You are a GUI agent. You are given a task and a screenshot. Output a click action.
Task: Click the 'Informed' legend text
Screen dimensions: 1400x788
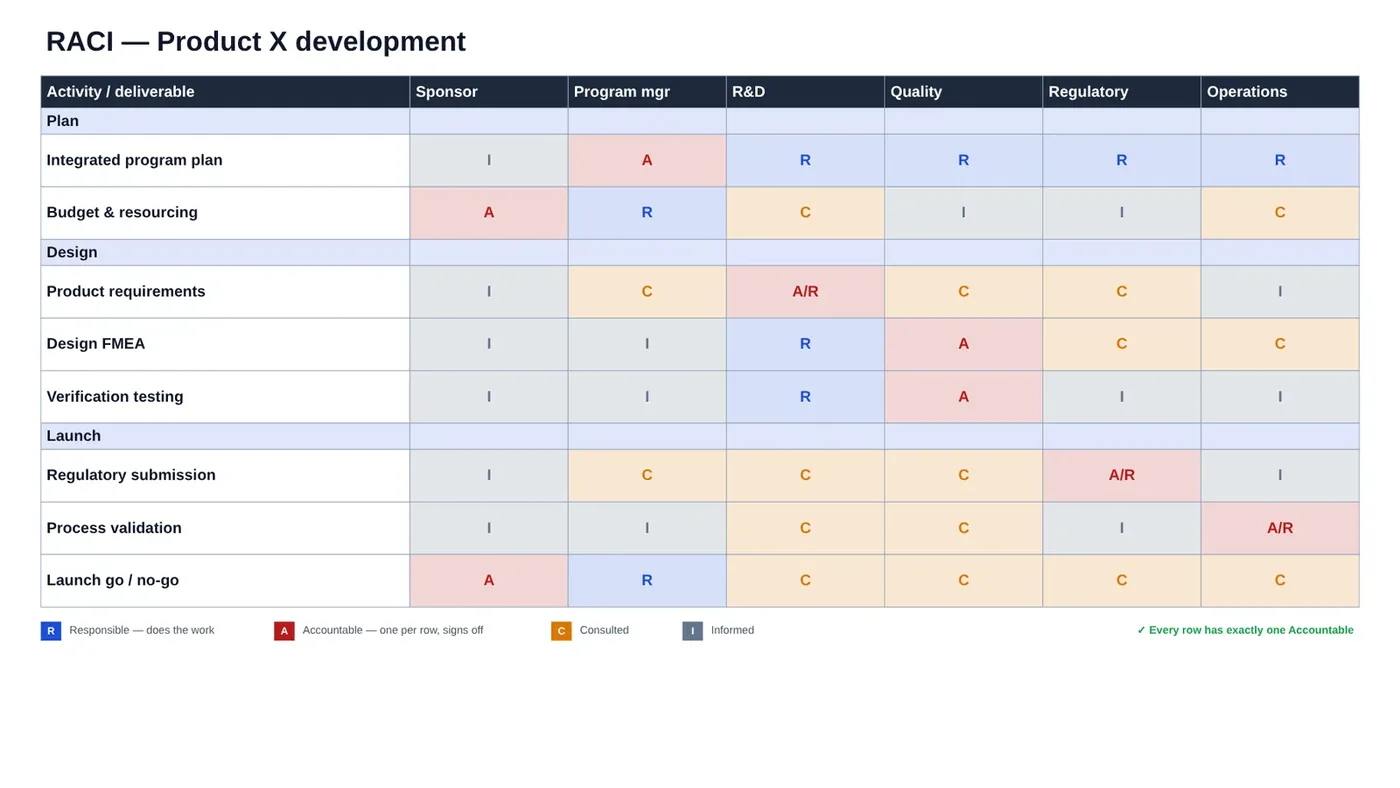[x=733, y=631]
